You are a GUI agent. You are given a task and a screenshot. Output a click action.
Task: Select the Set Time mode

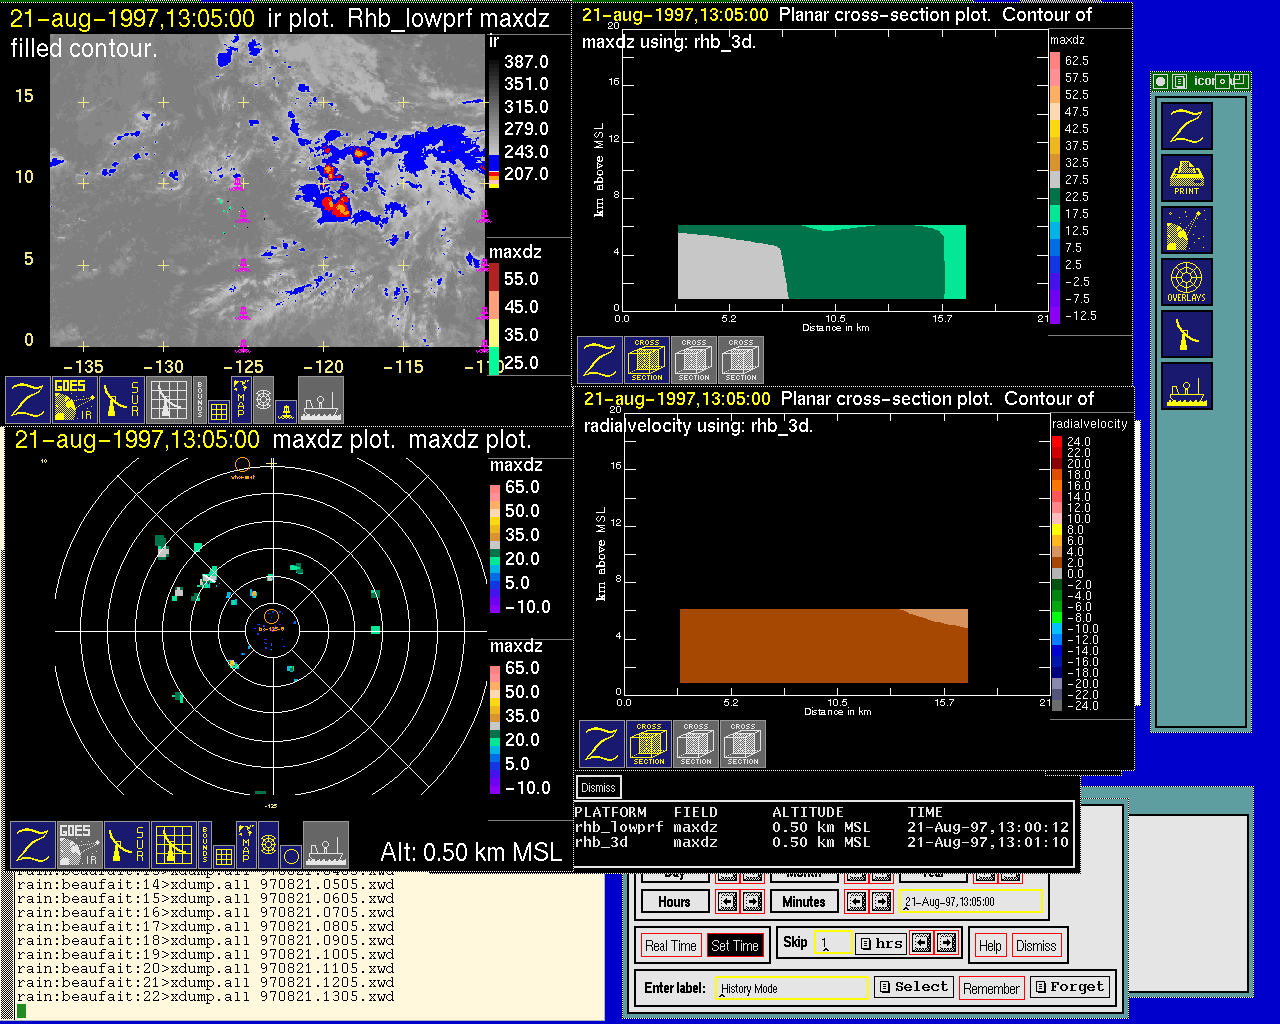(x=734, y=946)
